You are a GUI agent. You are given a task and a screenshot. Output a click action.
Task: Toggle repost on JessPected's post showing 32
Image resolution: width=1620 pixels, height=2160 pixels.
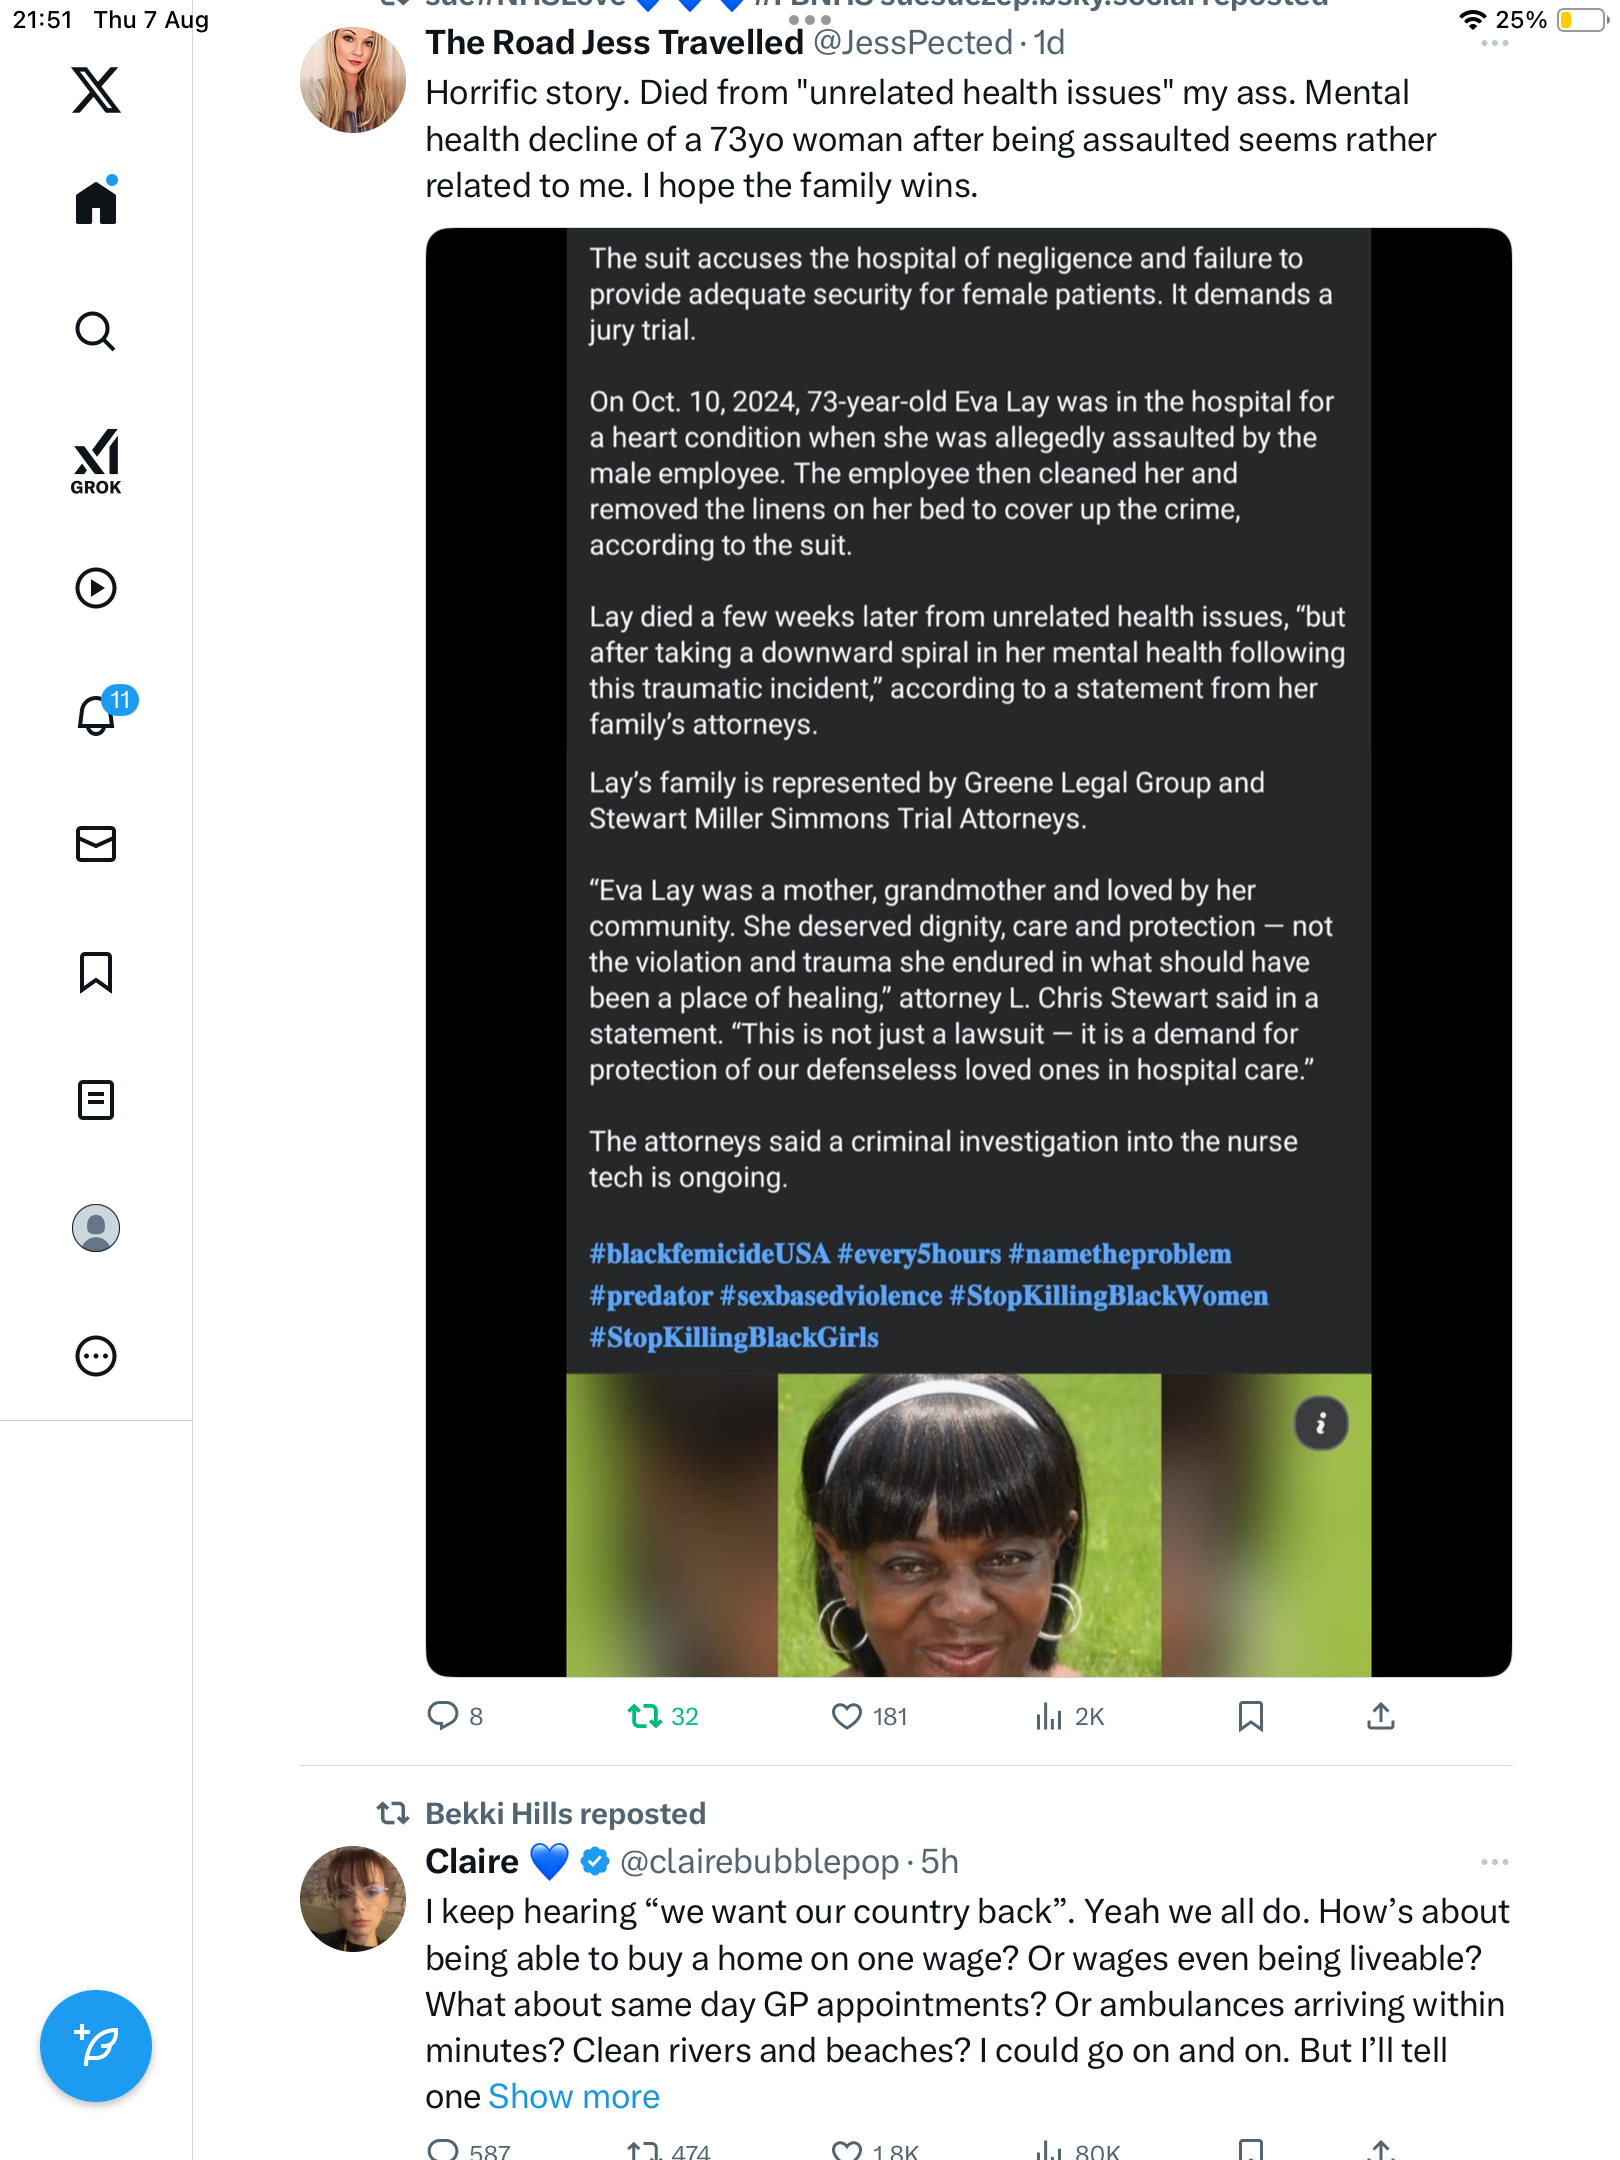[662, 1717]
